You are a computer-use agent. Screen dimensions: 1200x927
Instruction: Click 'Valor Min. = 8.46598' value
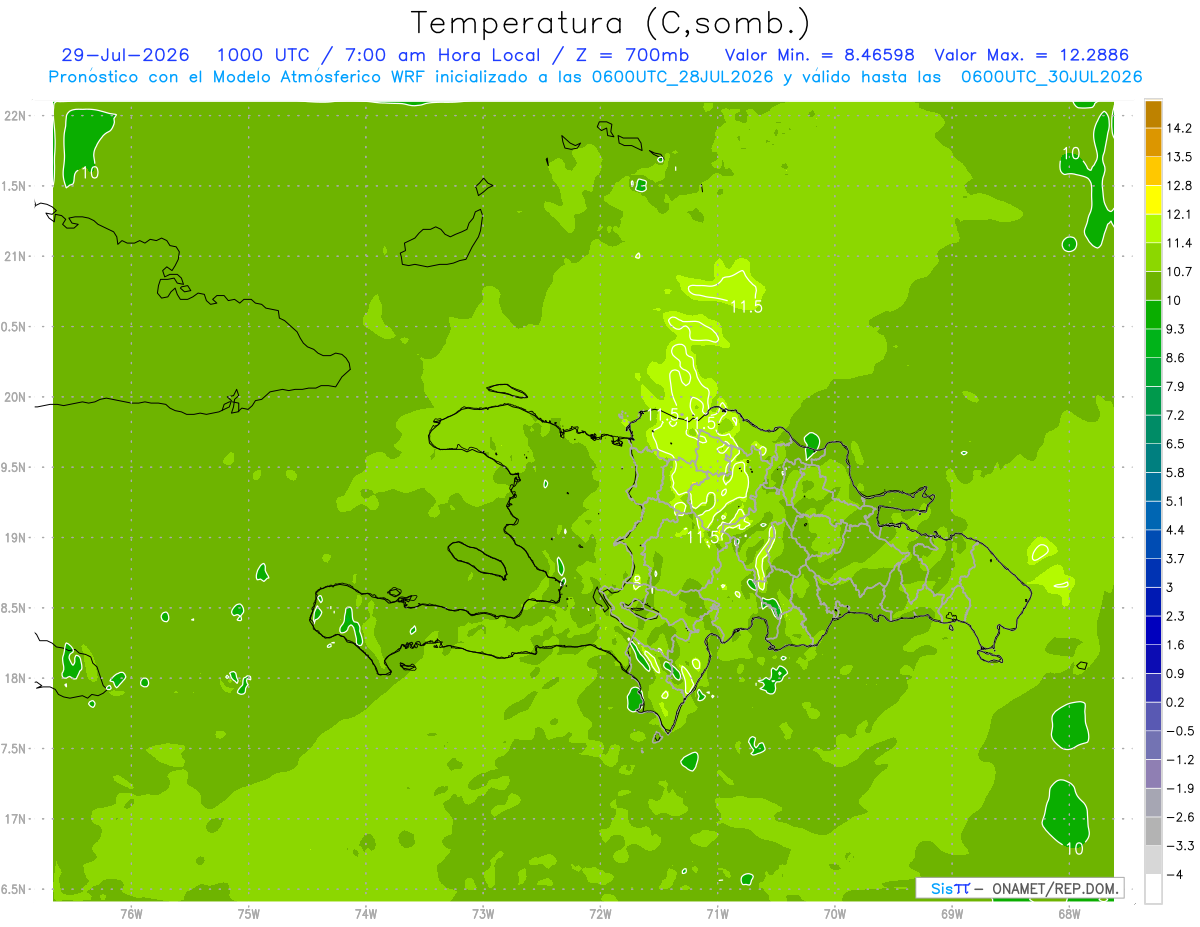(x=819, y=55)
